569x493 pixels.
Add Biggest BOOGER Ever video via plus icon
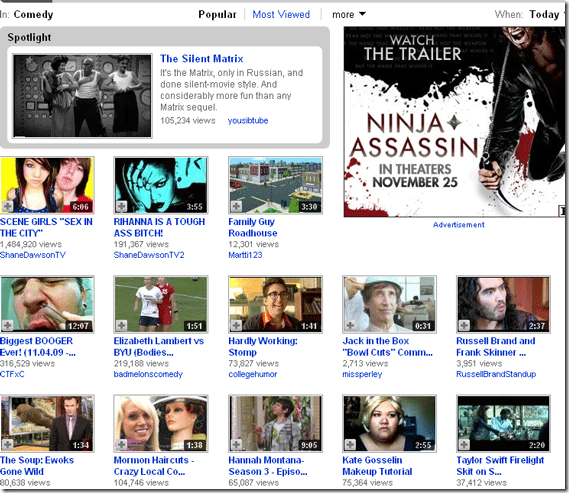(7, 325)
